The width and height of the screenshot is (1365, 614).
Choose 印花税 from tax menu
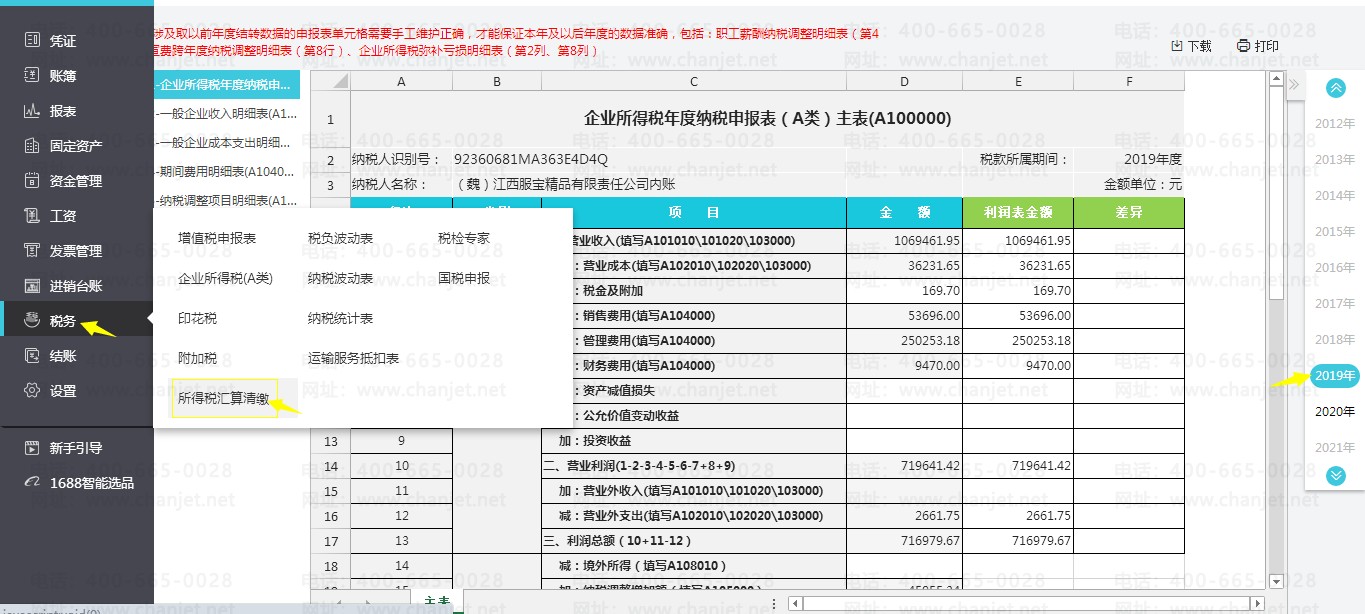[x=197, y=318]
